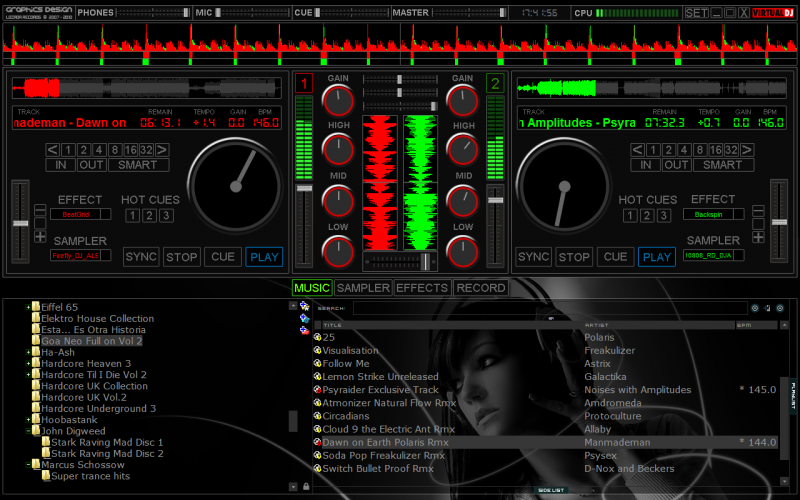Toggle loop OUT point on deck 2
Viewport: 800px width, 500px height.
[x=677, y=165]
